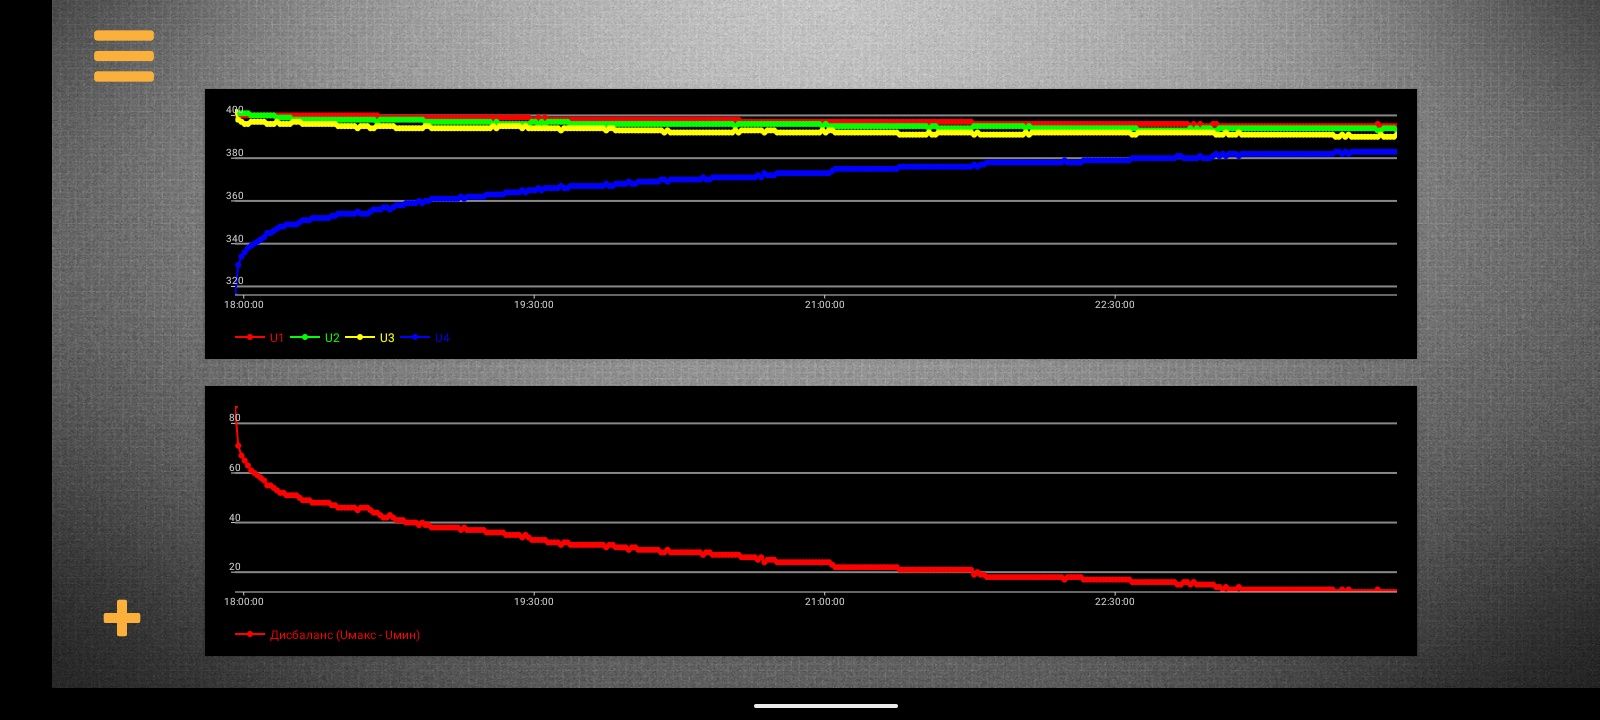Image resolution: width=1600 pixels, height=720 pixels.
Task: Click the 21:00:00 label on voltage chart
Action: [x=824, y=305]
